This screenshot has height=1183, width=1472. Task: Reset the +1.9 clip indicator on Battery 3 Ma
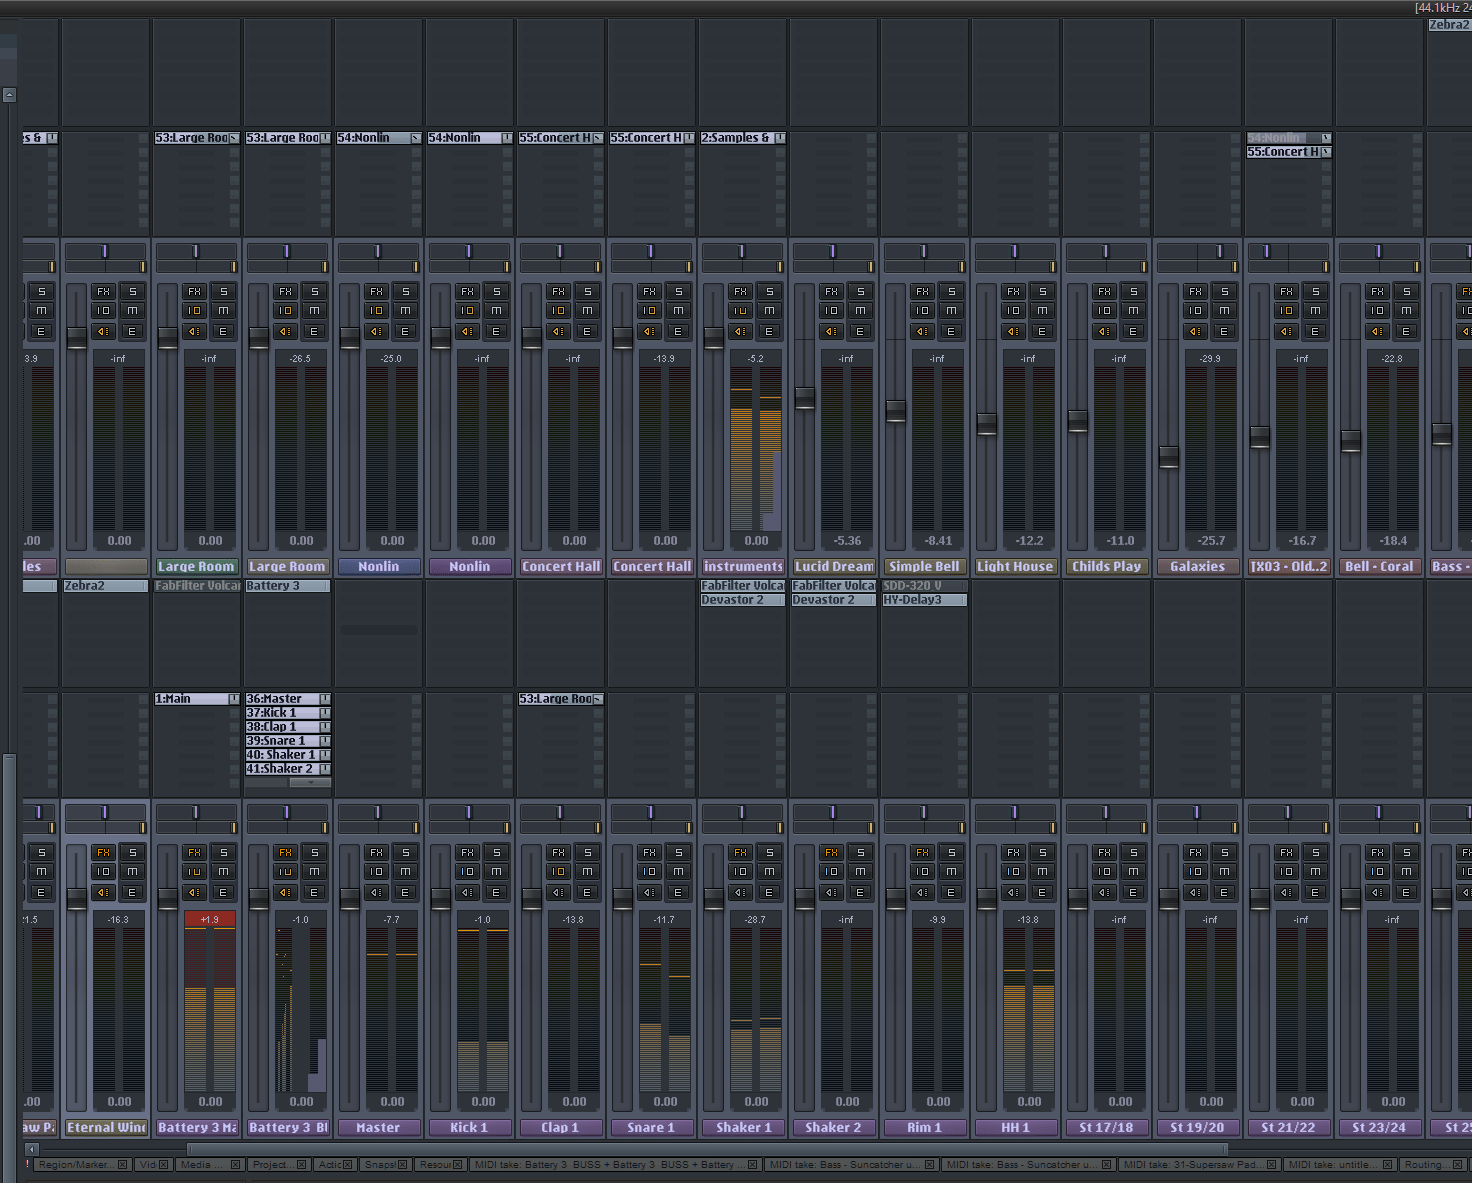(x=210, y=919)
